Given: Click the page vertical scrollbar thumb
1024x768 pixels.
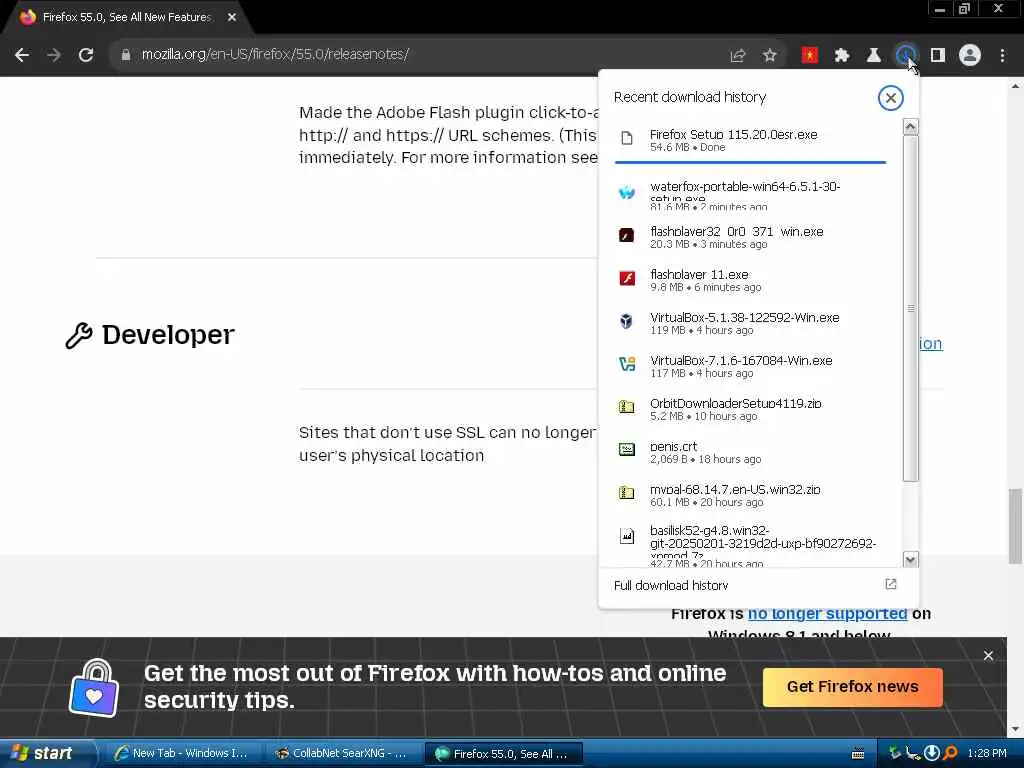Looking at the screenshot, I should pos(1015,526).
